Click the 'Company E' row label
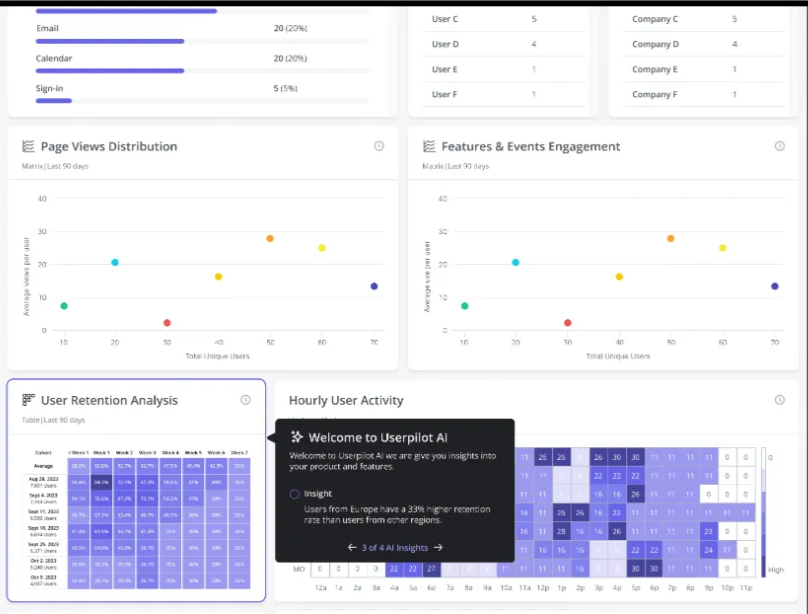This screenshot has height=614, width=808. 655,69
